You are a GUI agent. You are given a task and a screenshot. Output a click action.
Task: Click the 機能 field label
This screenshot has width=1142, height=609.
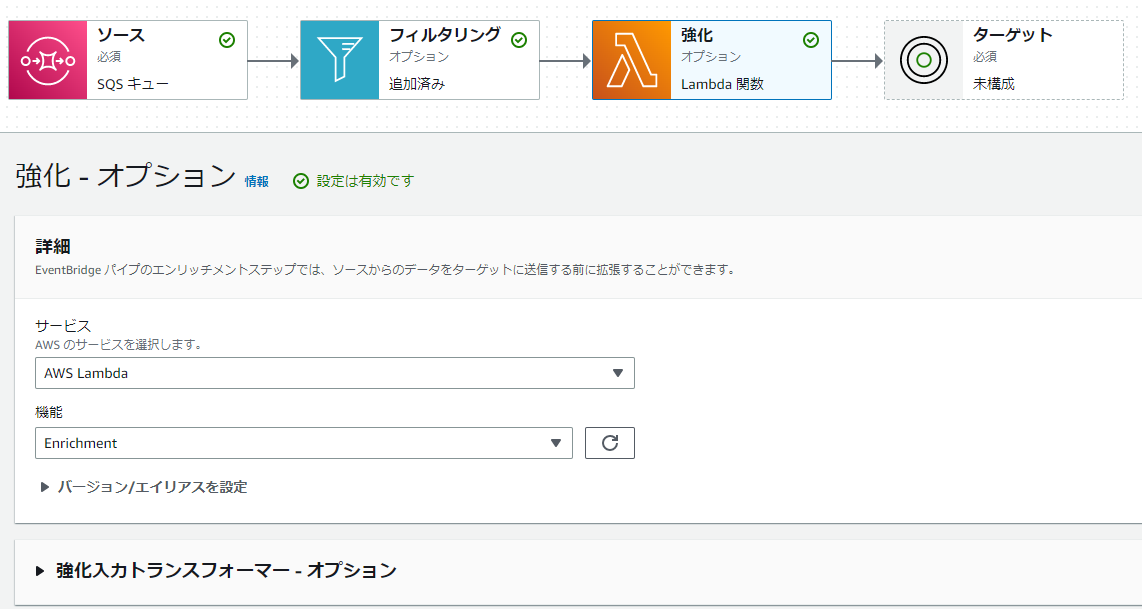coord(49,412)
